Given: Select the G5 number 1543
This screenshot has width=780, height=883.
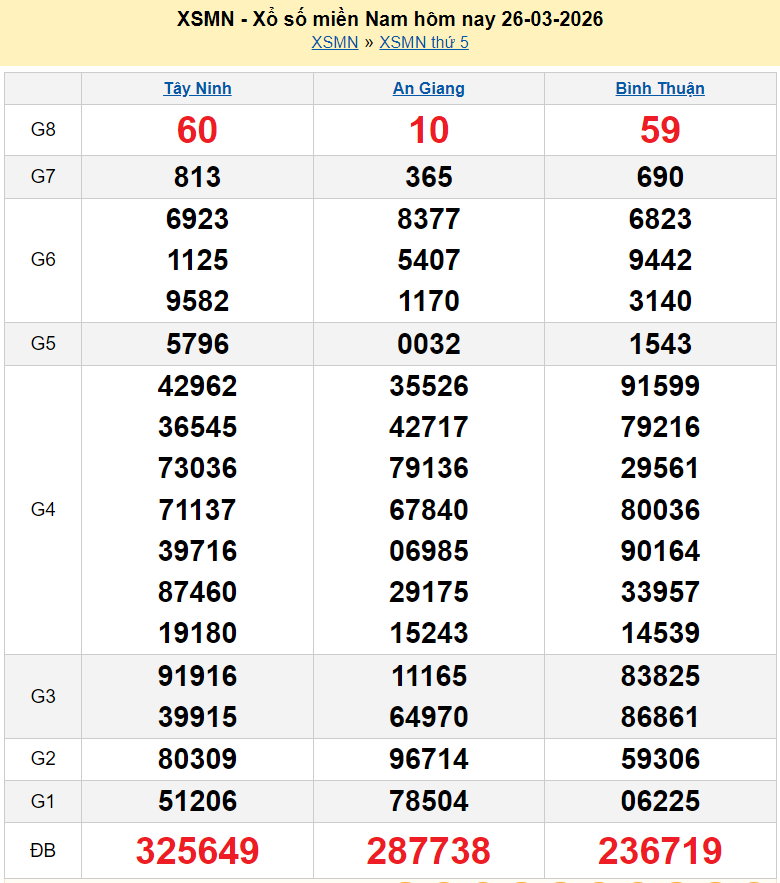Looking at the screenshot, I should [660, 344].
